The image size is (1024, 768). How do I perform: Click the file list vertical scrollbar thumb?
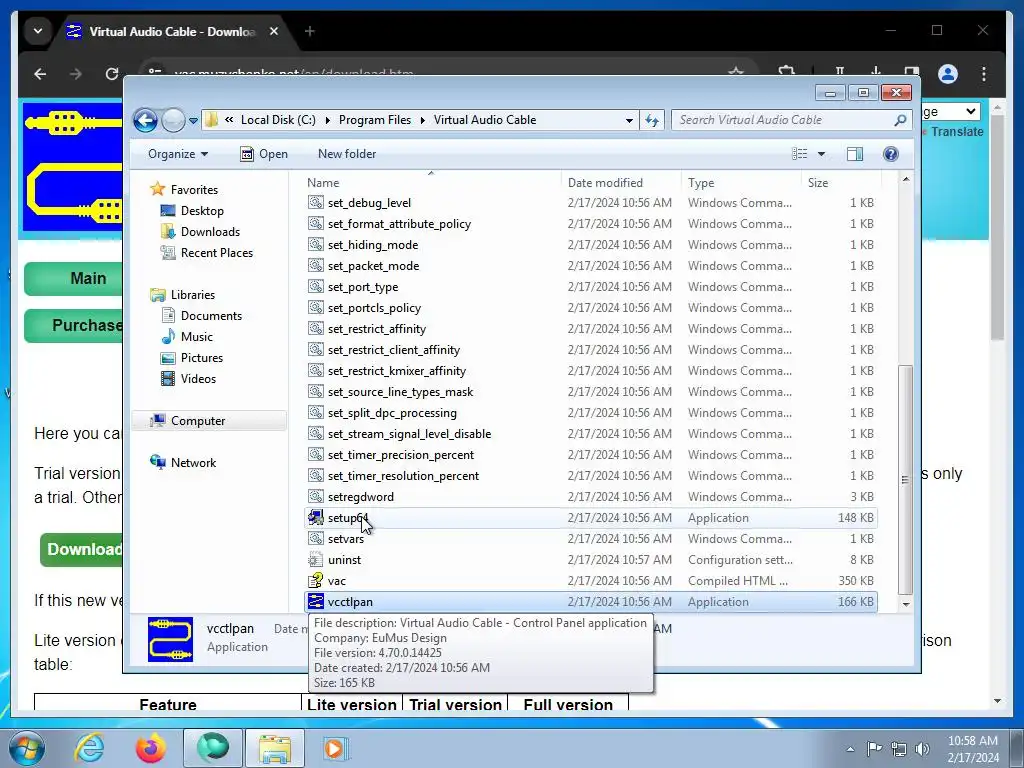[x=905, y=479]
